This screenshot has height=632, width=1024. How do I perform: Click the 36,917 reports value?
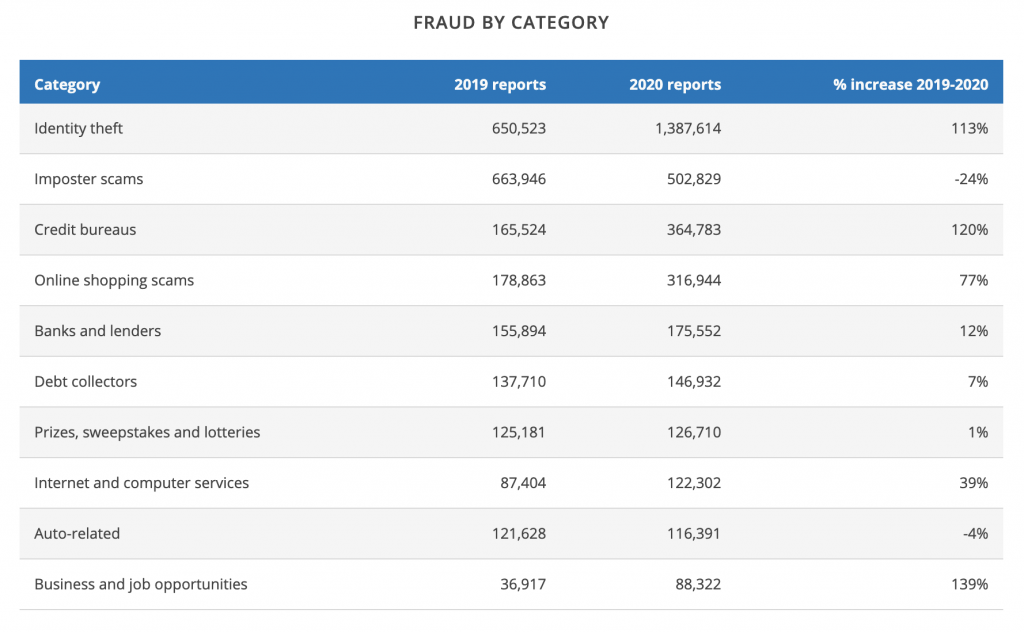[x=523, y=584]
